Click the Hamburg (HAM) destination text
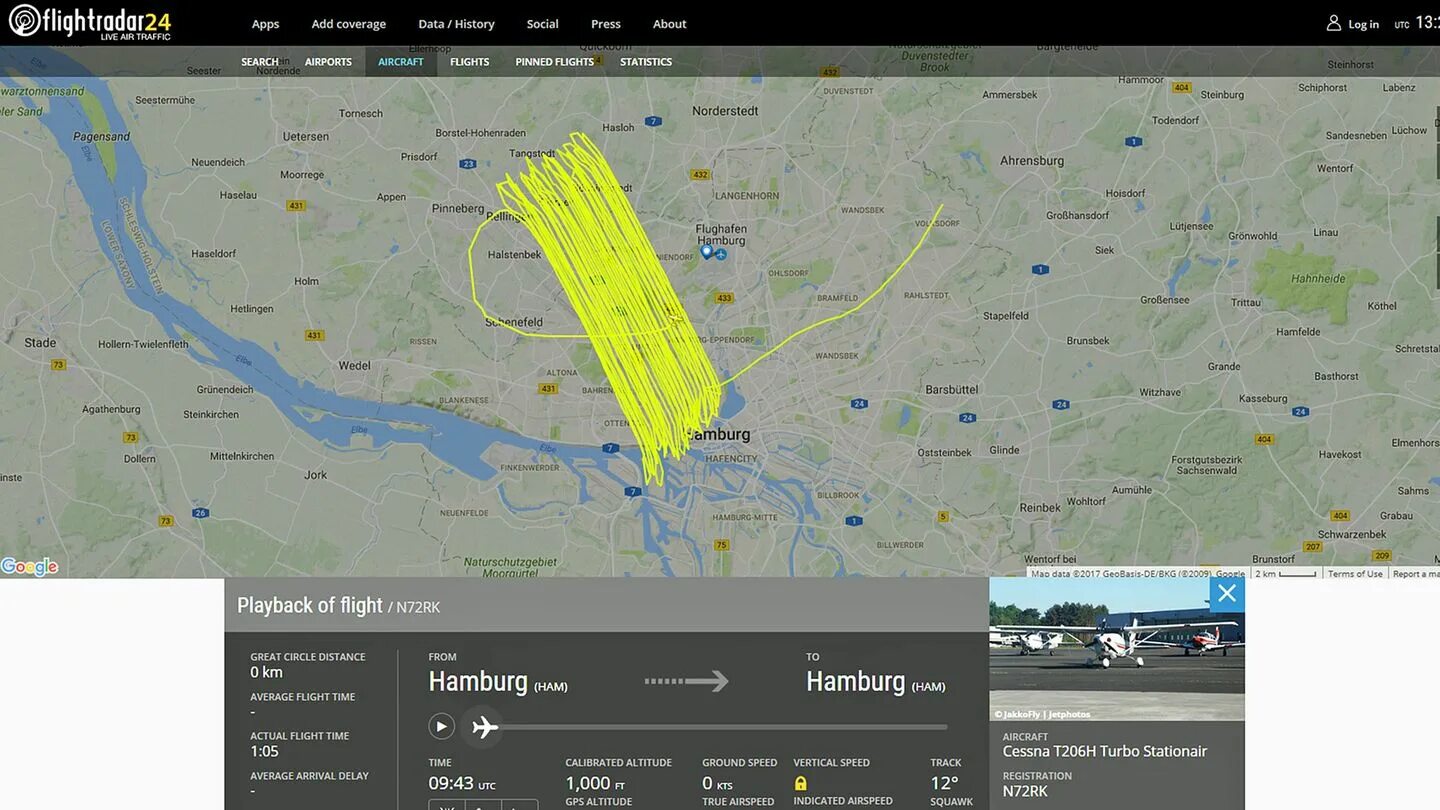Viewport: 1440px width, 810px height. [876, 682]
